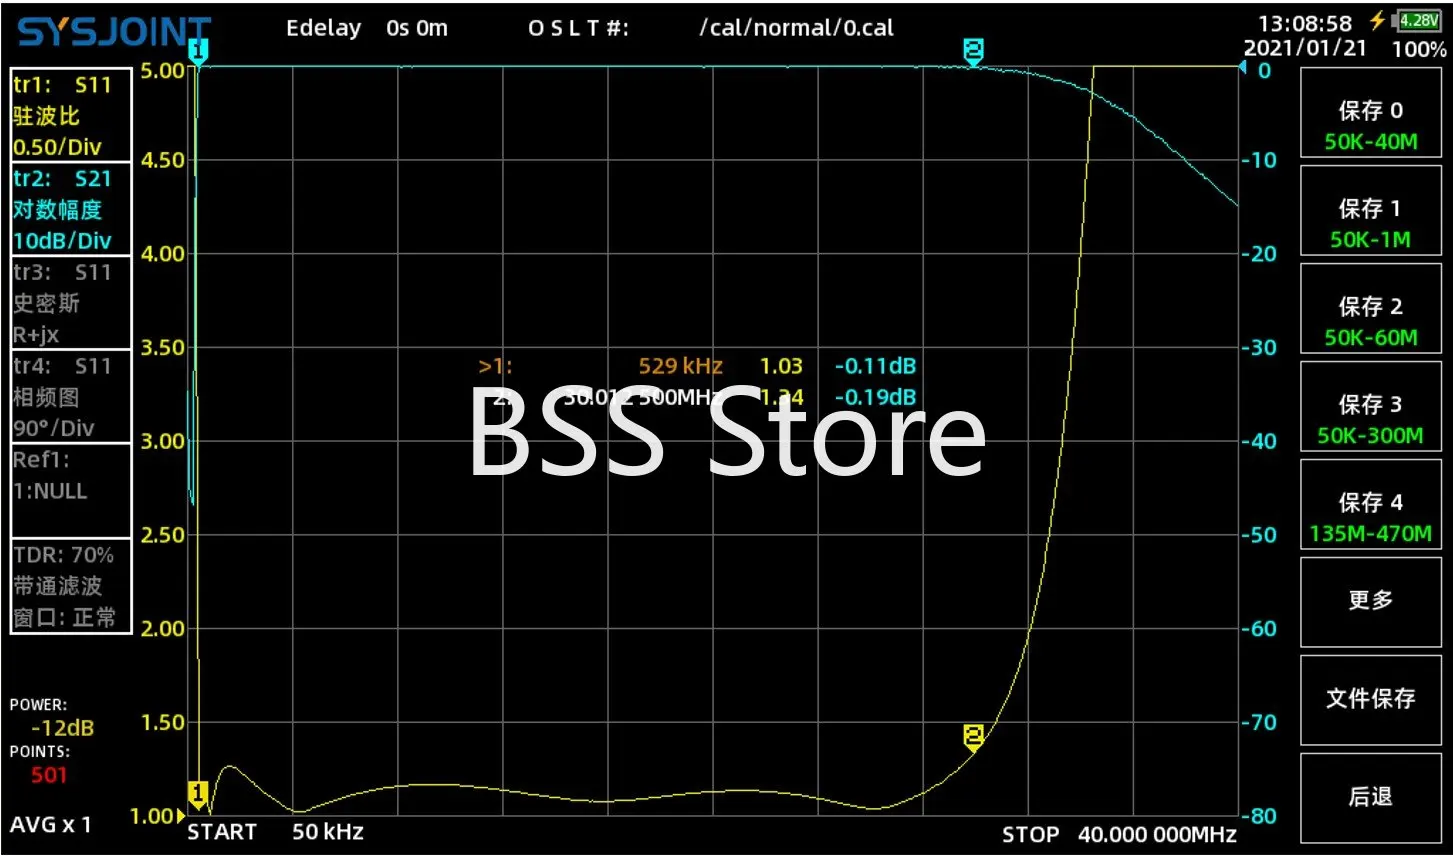The image size is (1453, 856).
Task: Click the O S L T # label
Action: click(578, 28)
